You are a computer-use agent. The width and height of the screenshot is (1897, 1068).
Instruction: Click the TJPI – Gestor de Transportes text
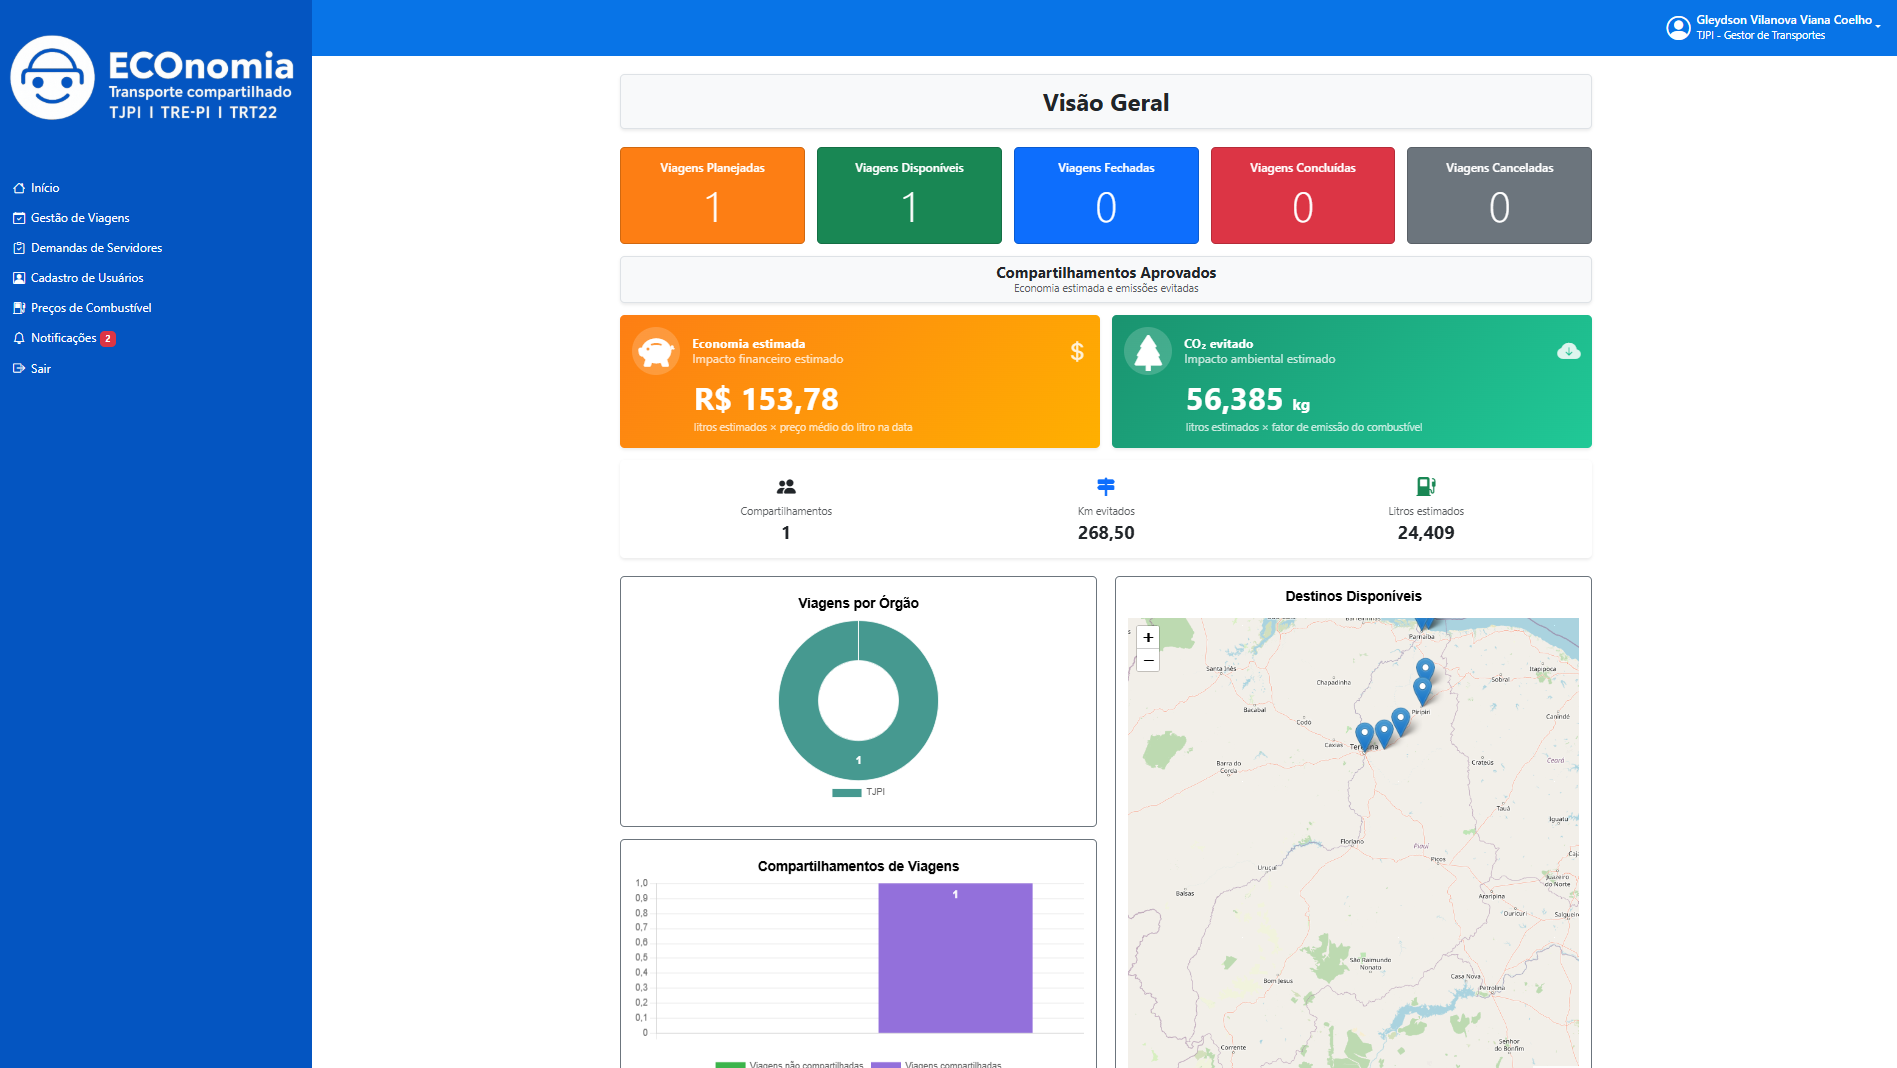click(x=1760, y=35)
